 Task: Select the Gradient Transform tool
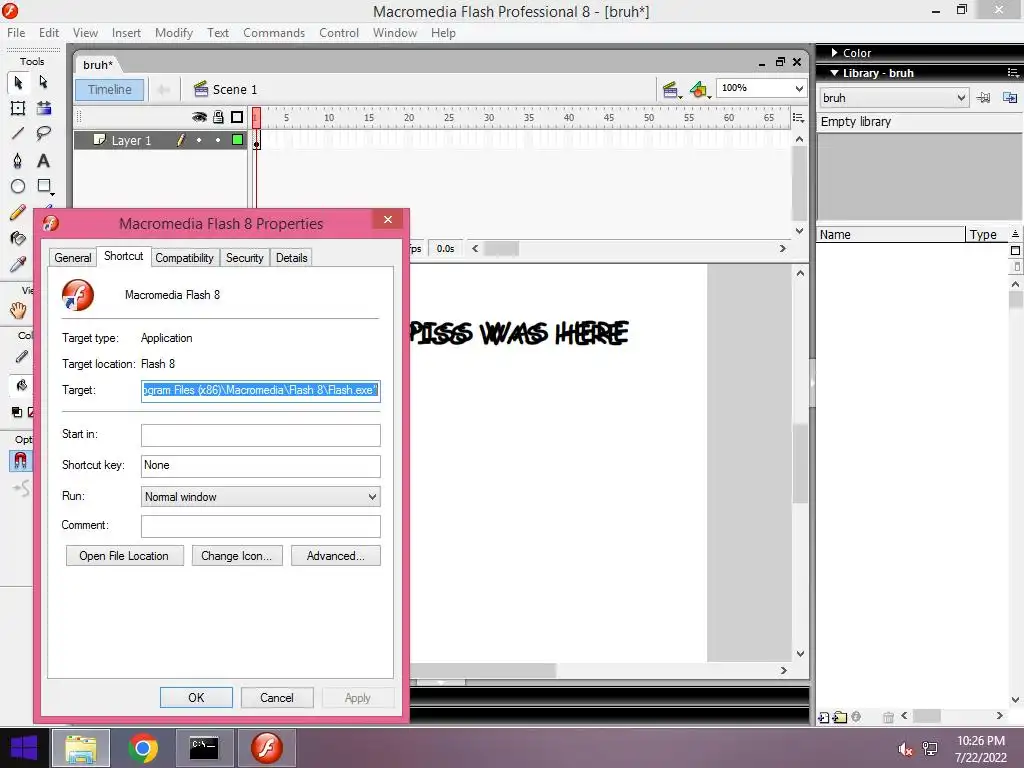click(x=44, y=108)
